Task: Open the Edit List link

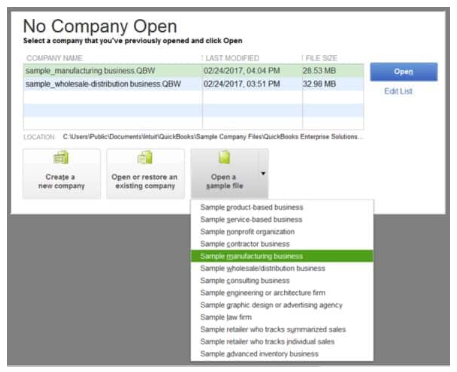Action: (x=398, y=91)
